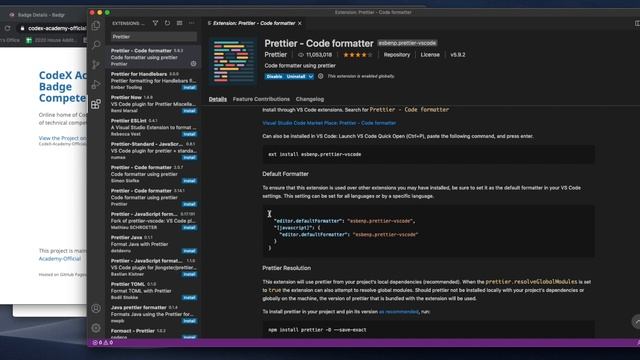Viewport: 640px width, 360px height.
Task: Click the 'npm install prettier -D --save-exact' code
Action: tap(318, 330)
